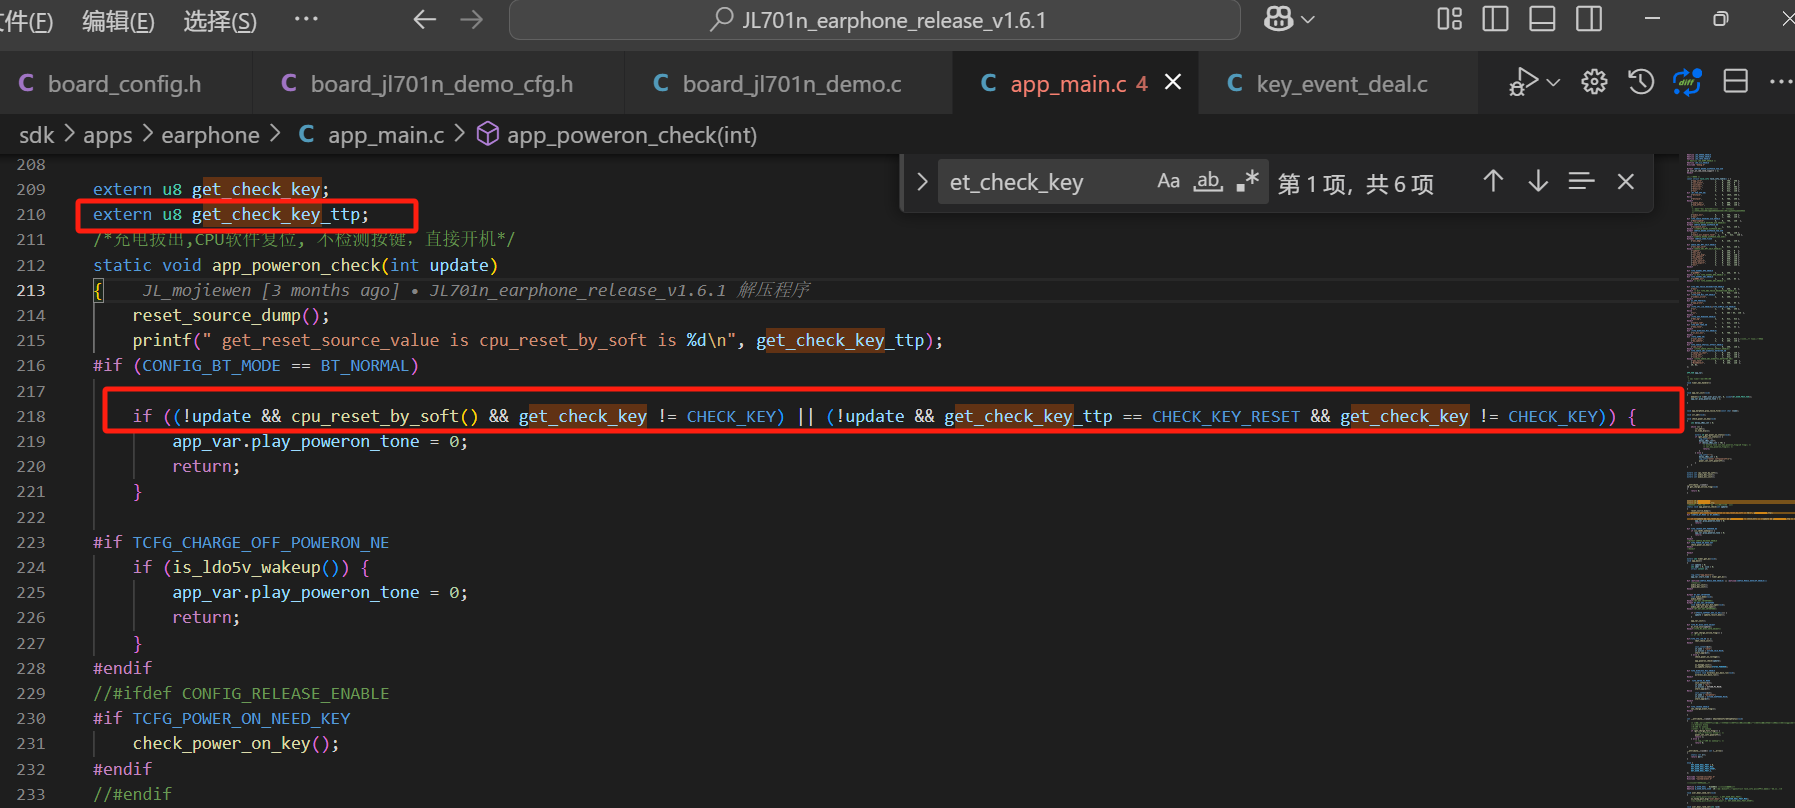1795x808 pixels.
Task: Click the run and debug icon
Action: (x=1523, y=82)
